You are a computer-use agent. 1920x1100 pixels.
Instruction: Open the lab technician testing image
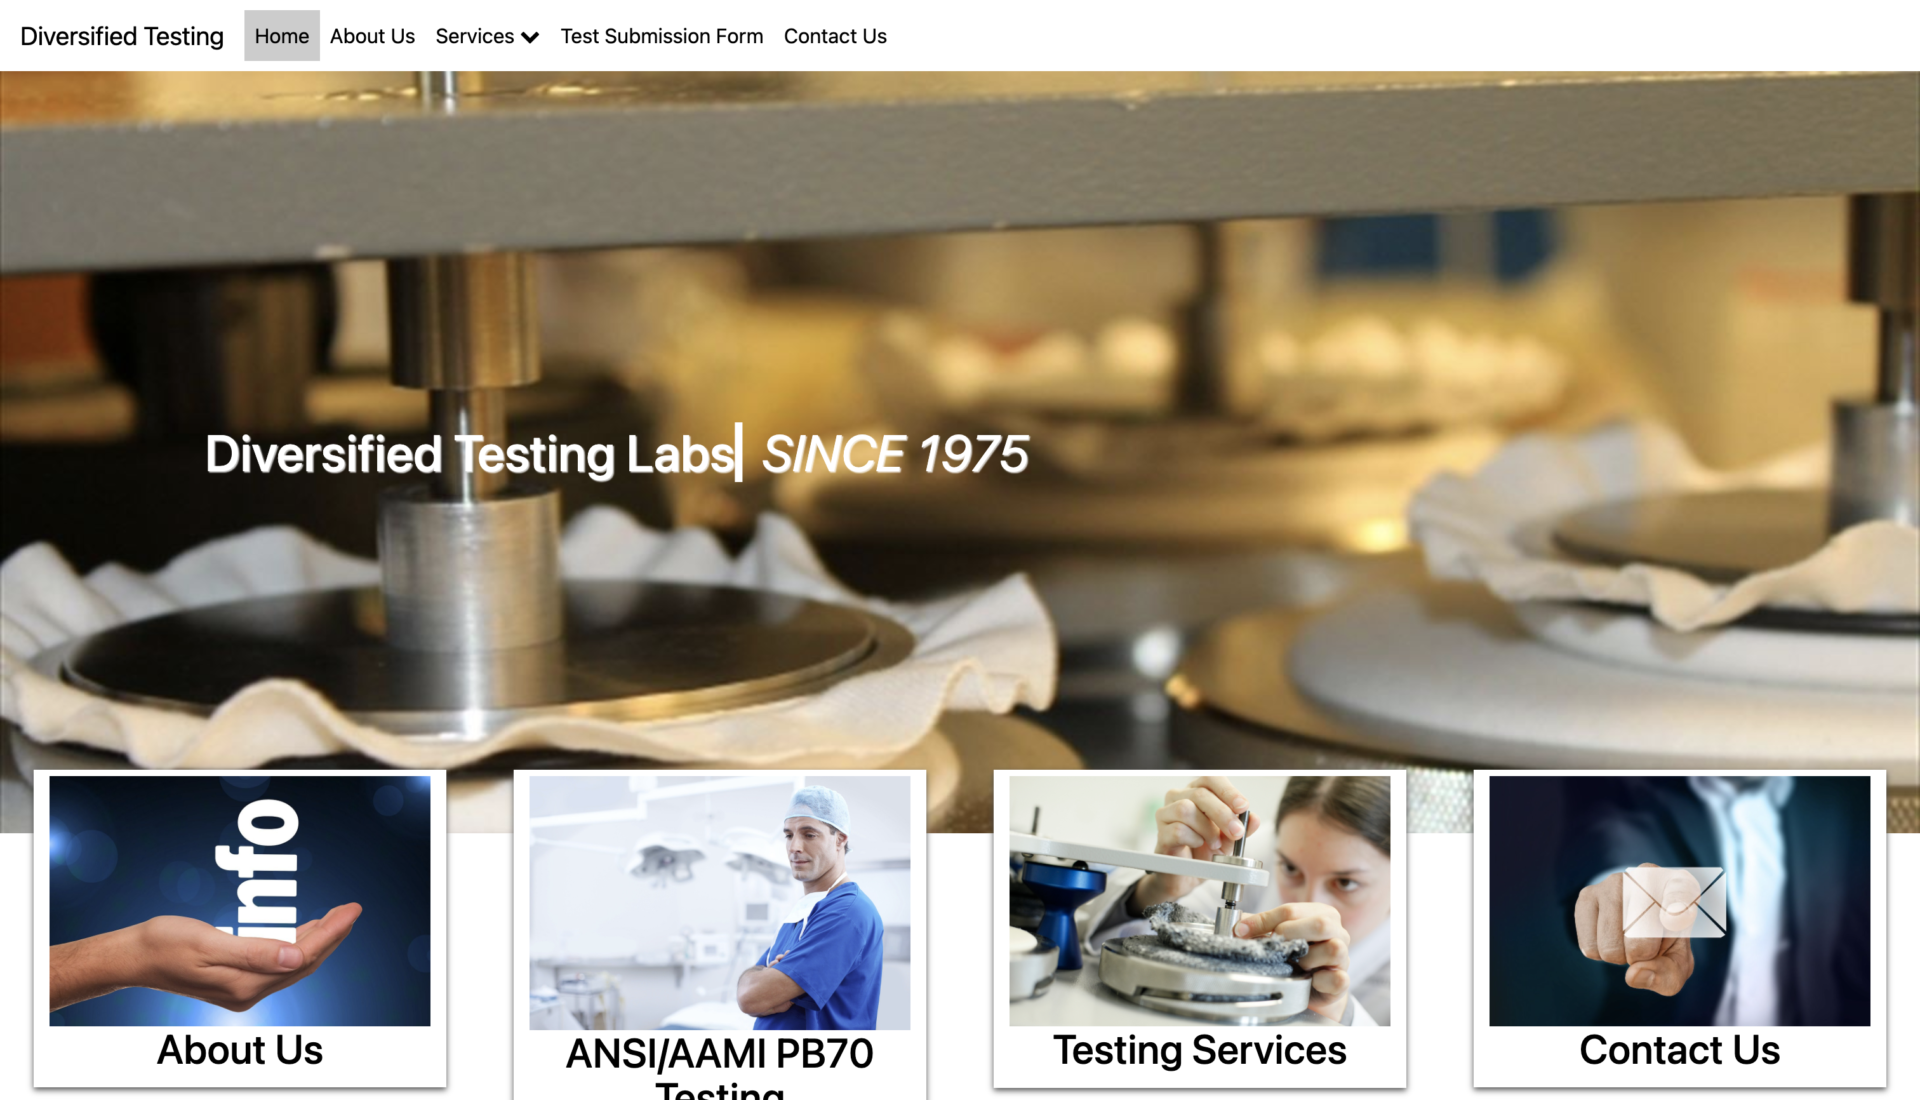click(1200, 901)
